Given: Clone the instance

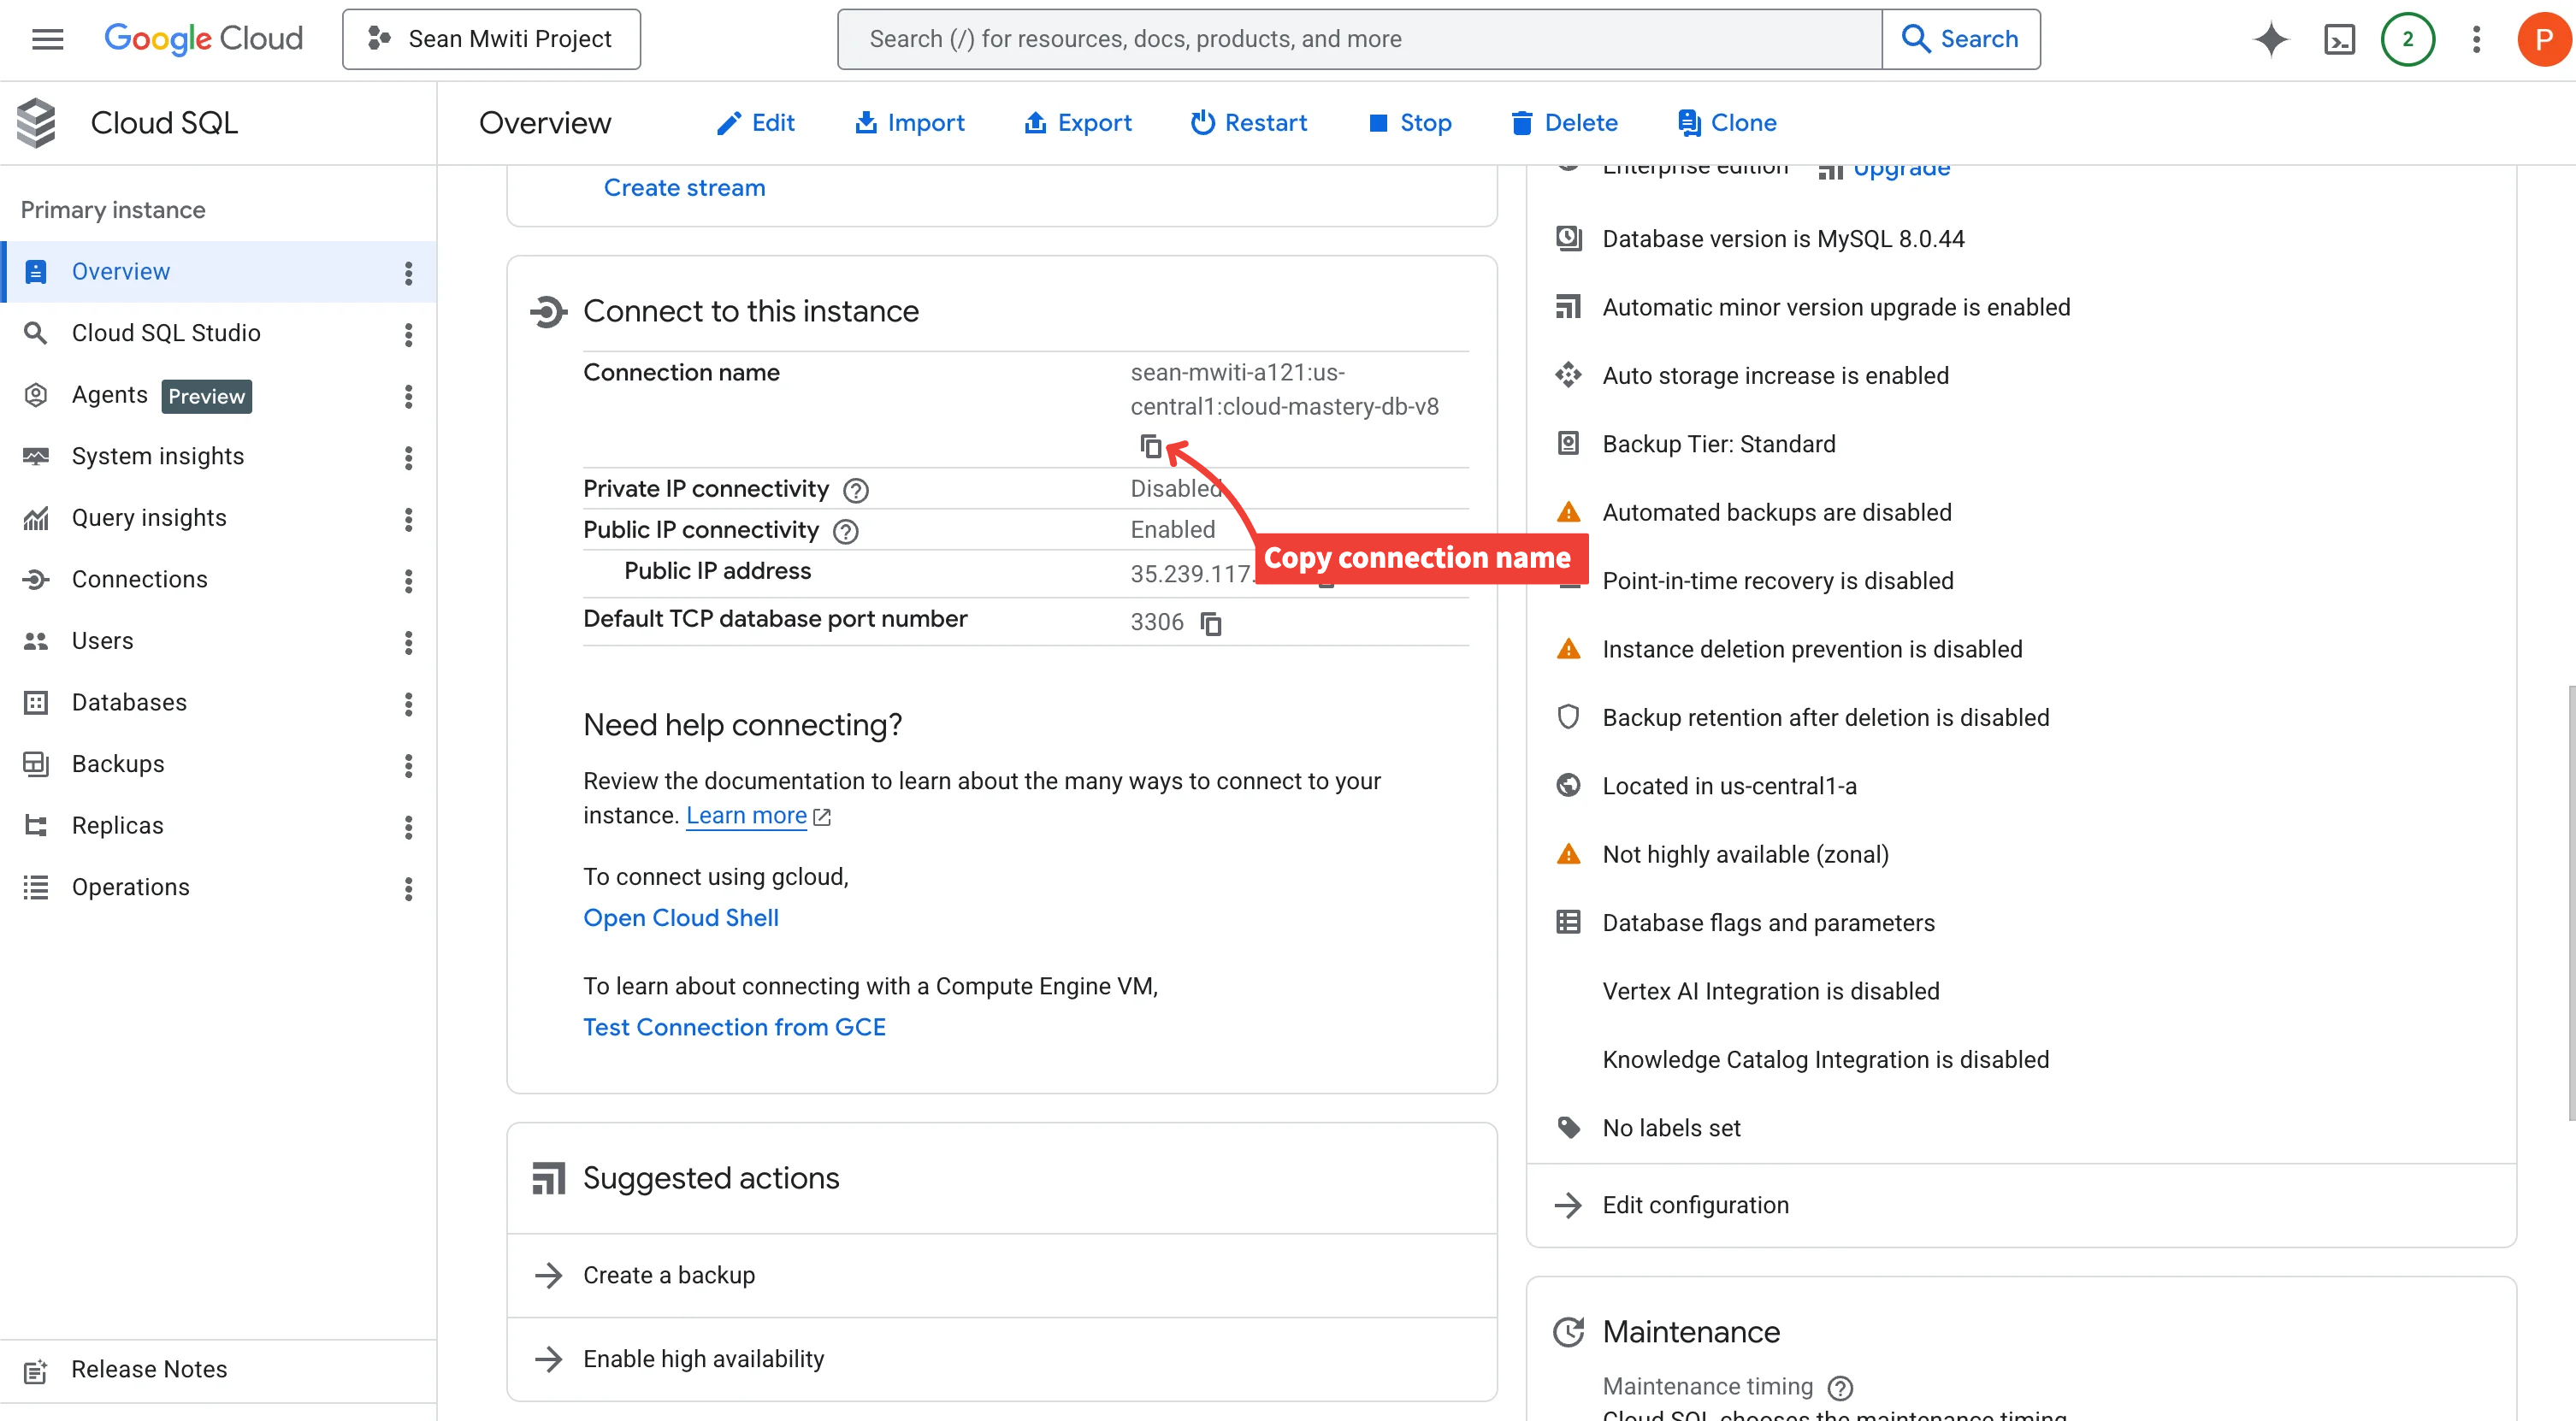Looking at the screenshot, I should click(1727, 123).
